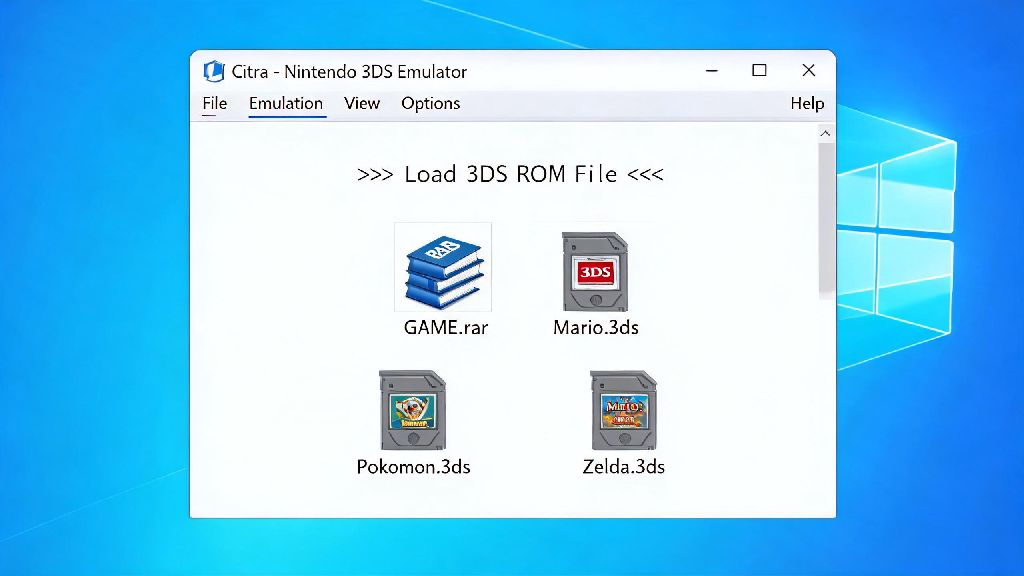Select the Mario.3ds cartridge icon
Image resolution: width=1024 pixels, height=576 pixels.
595,271
